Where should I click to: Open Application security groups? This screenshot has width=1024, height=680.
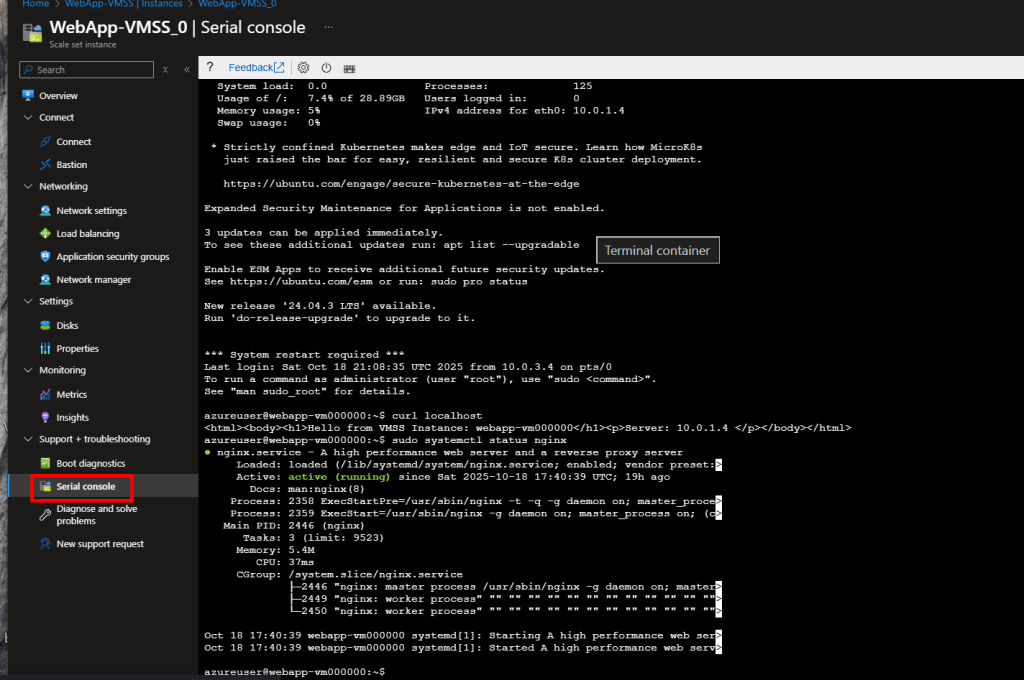tap(112, 257)
